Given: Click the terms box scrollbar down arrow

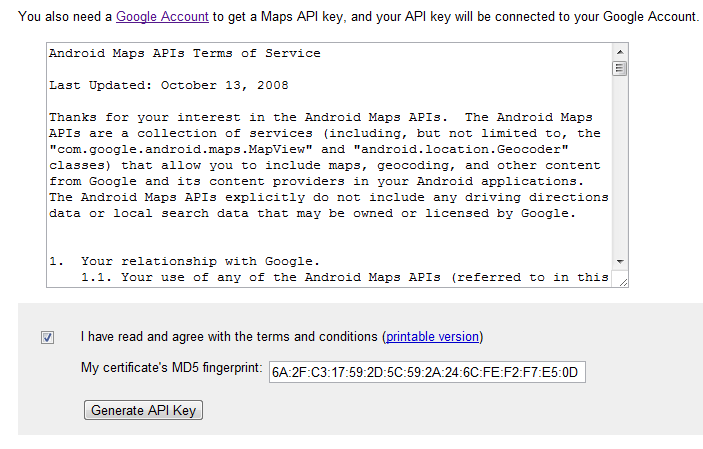Looking at the screenshot, I should pos(620,262).
